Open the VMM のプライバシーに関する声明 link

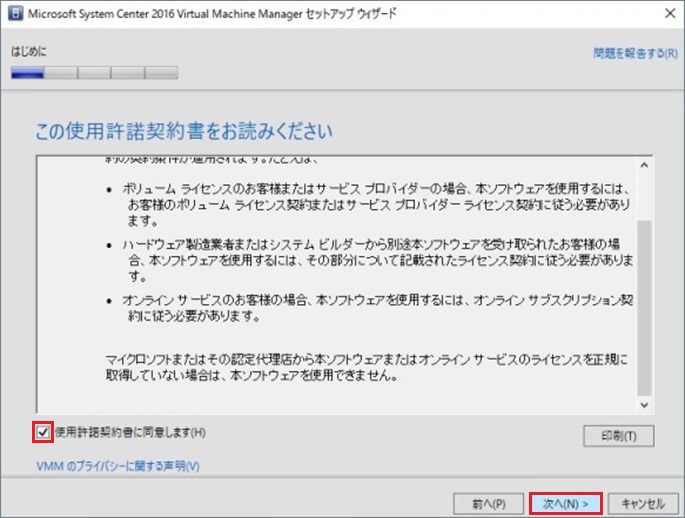tap(118, 466)
